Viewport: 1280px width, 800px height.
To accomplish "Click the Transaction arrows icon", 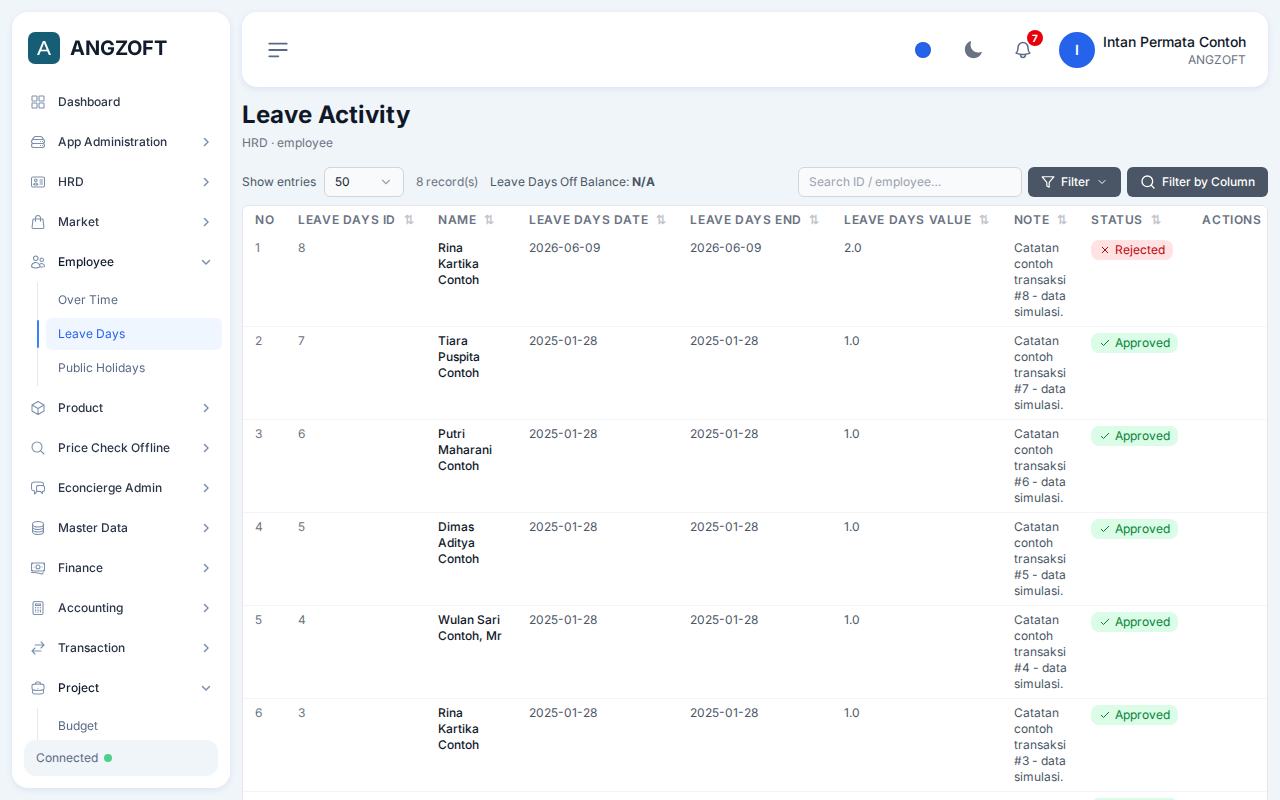I will tap(38, 648).
